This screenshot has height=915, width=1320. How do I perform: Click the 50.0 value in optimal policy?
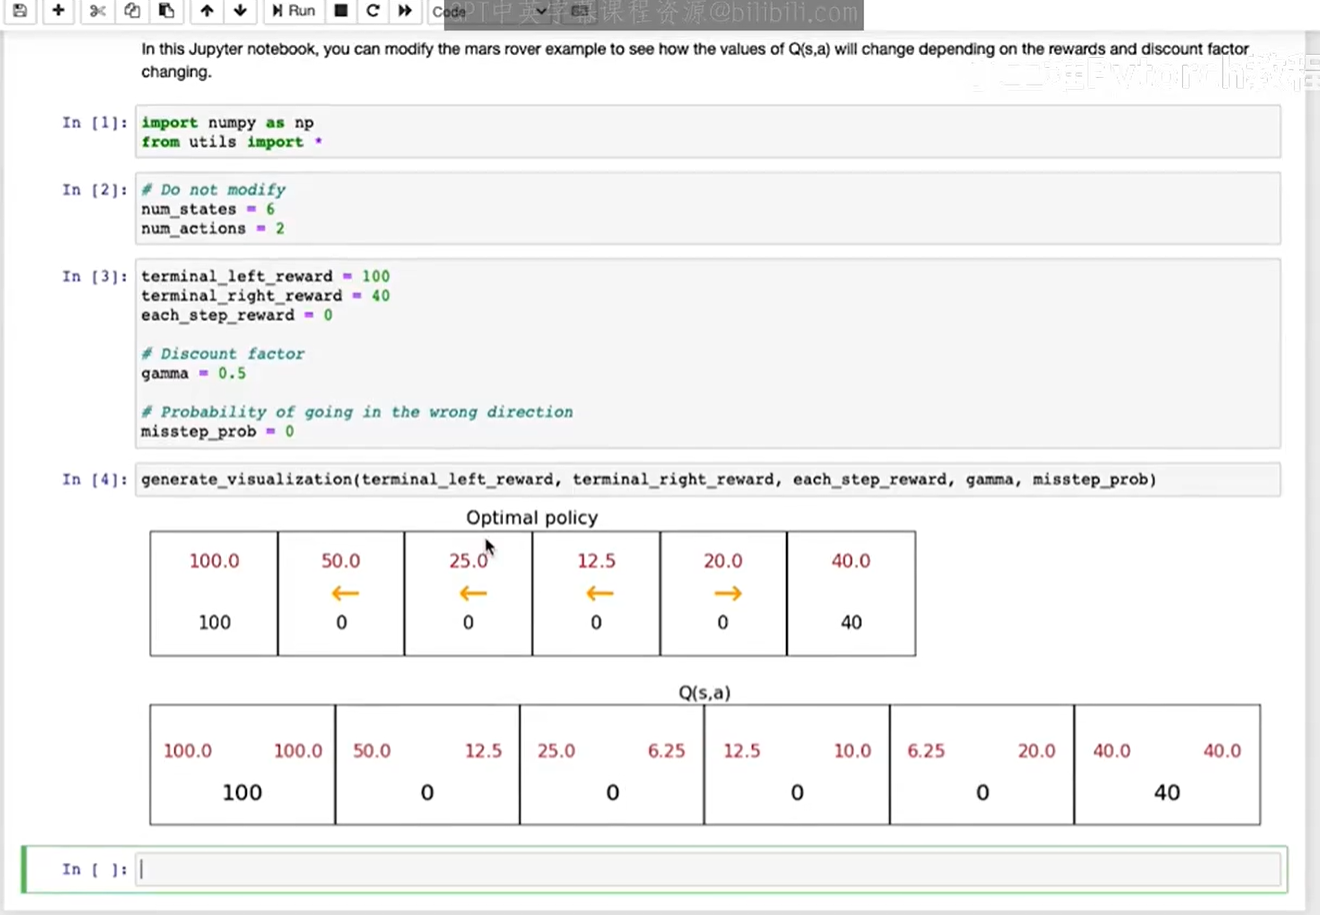point(341,561)
